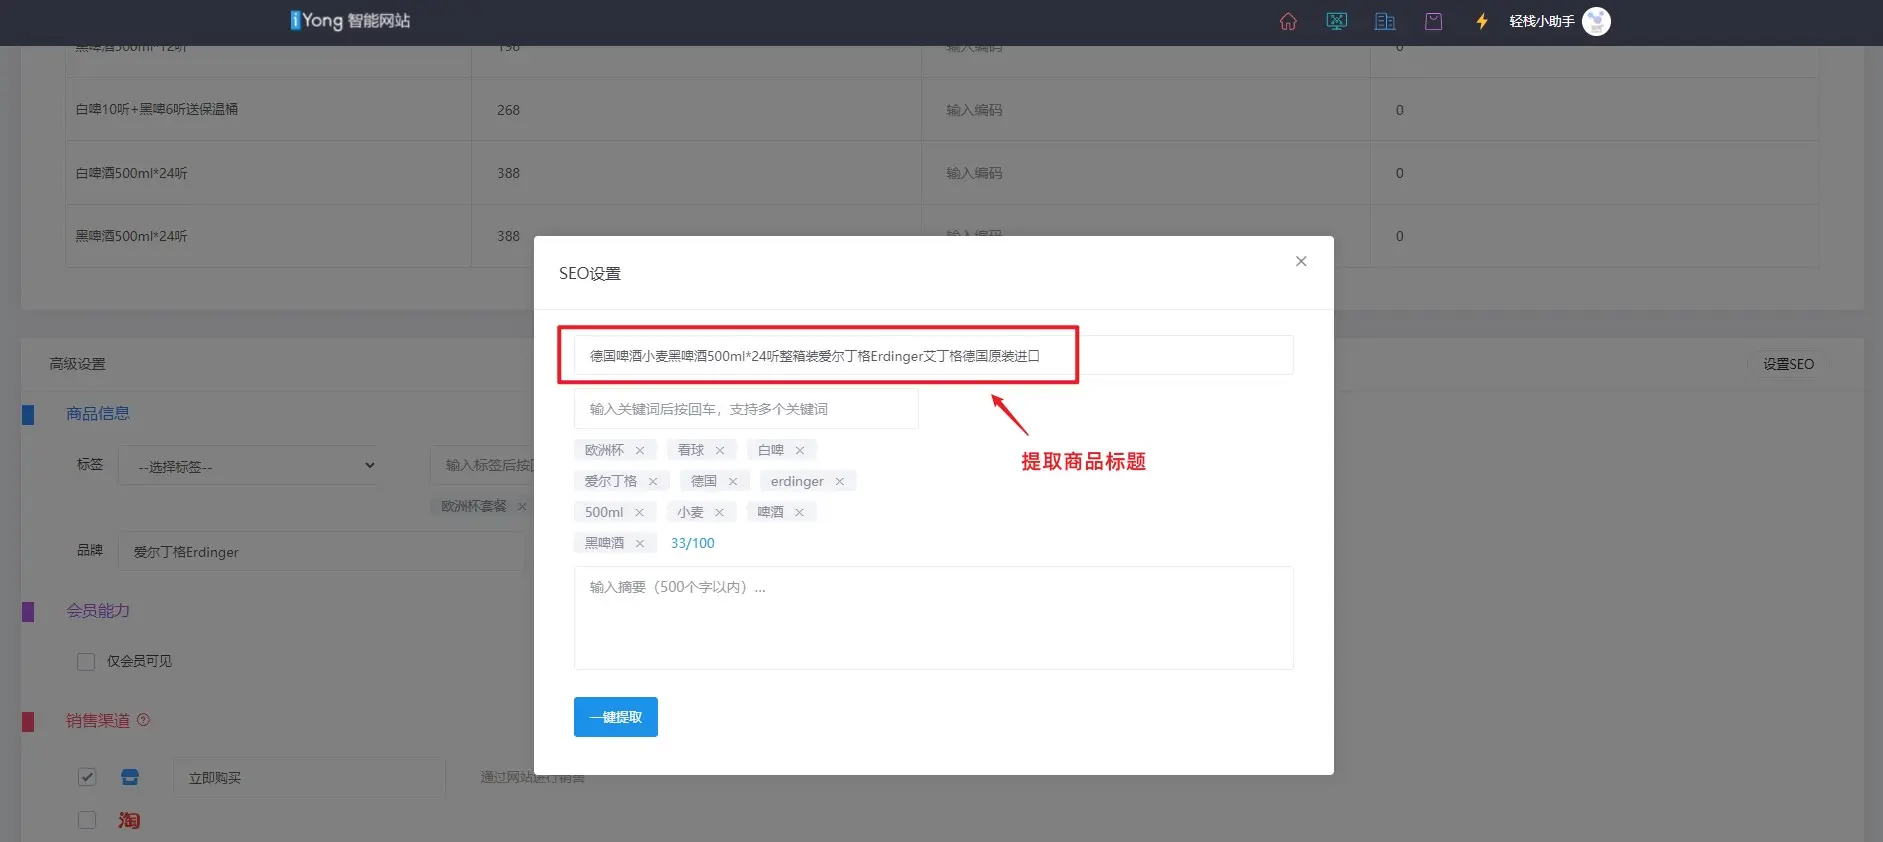Open the monitor design icon in header

1336,21
